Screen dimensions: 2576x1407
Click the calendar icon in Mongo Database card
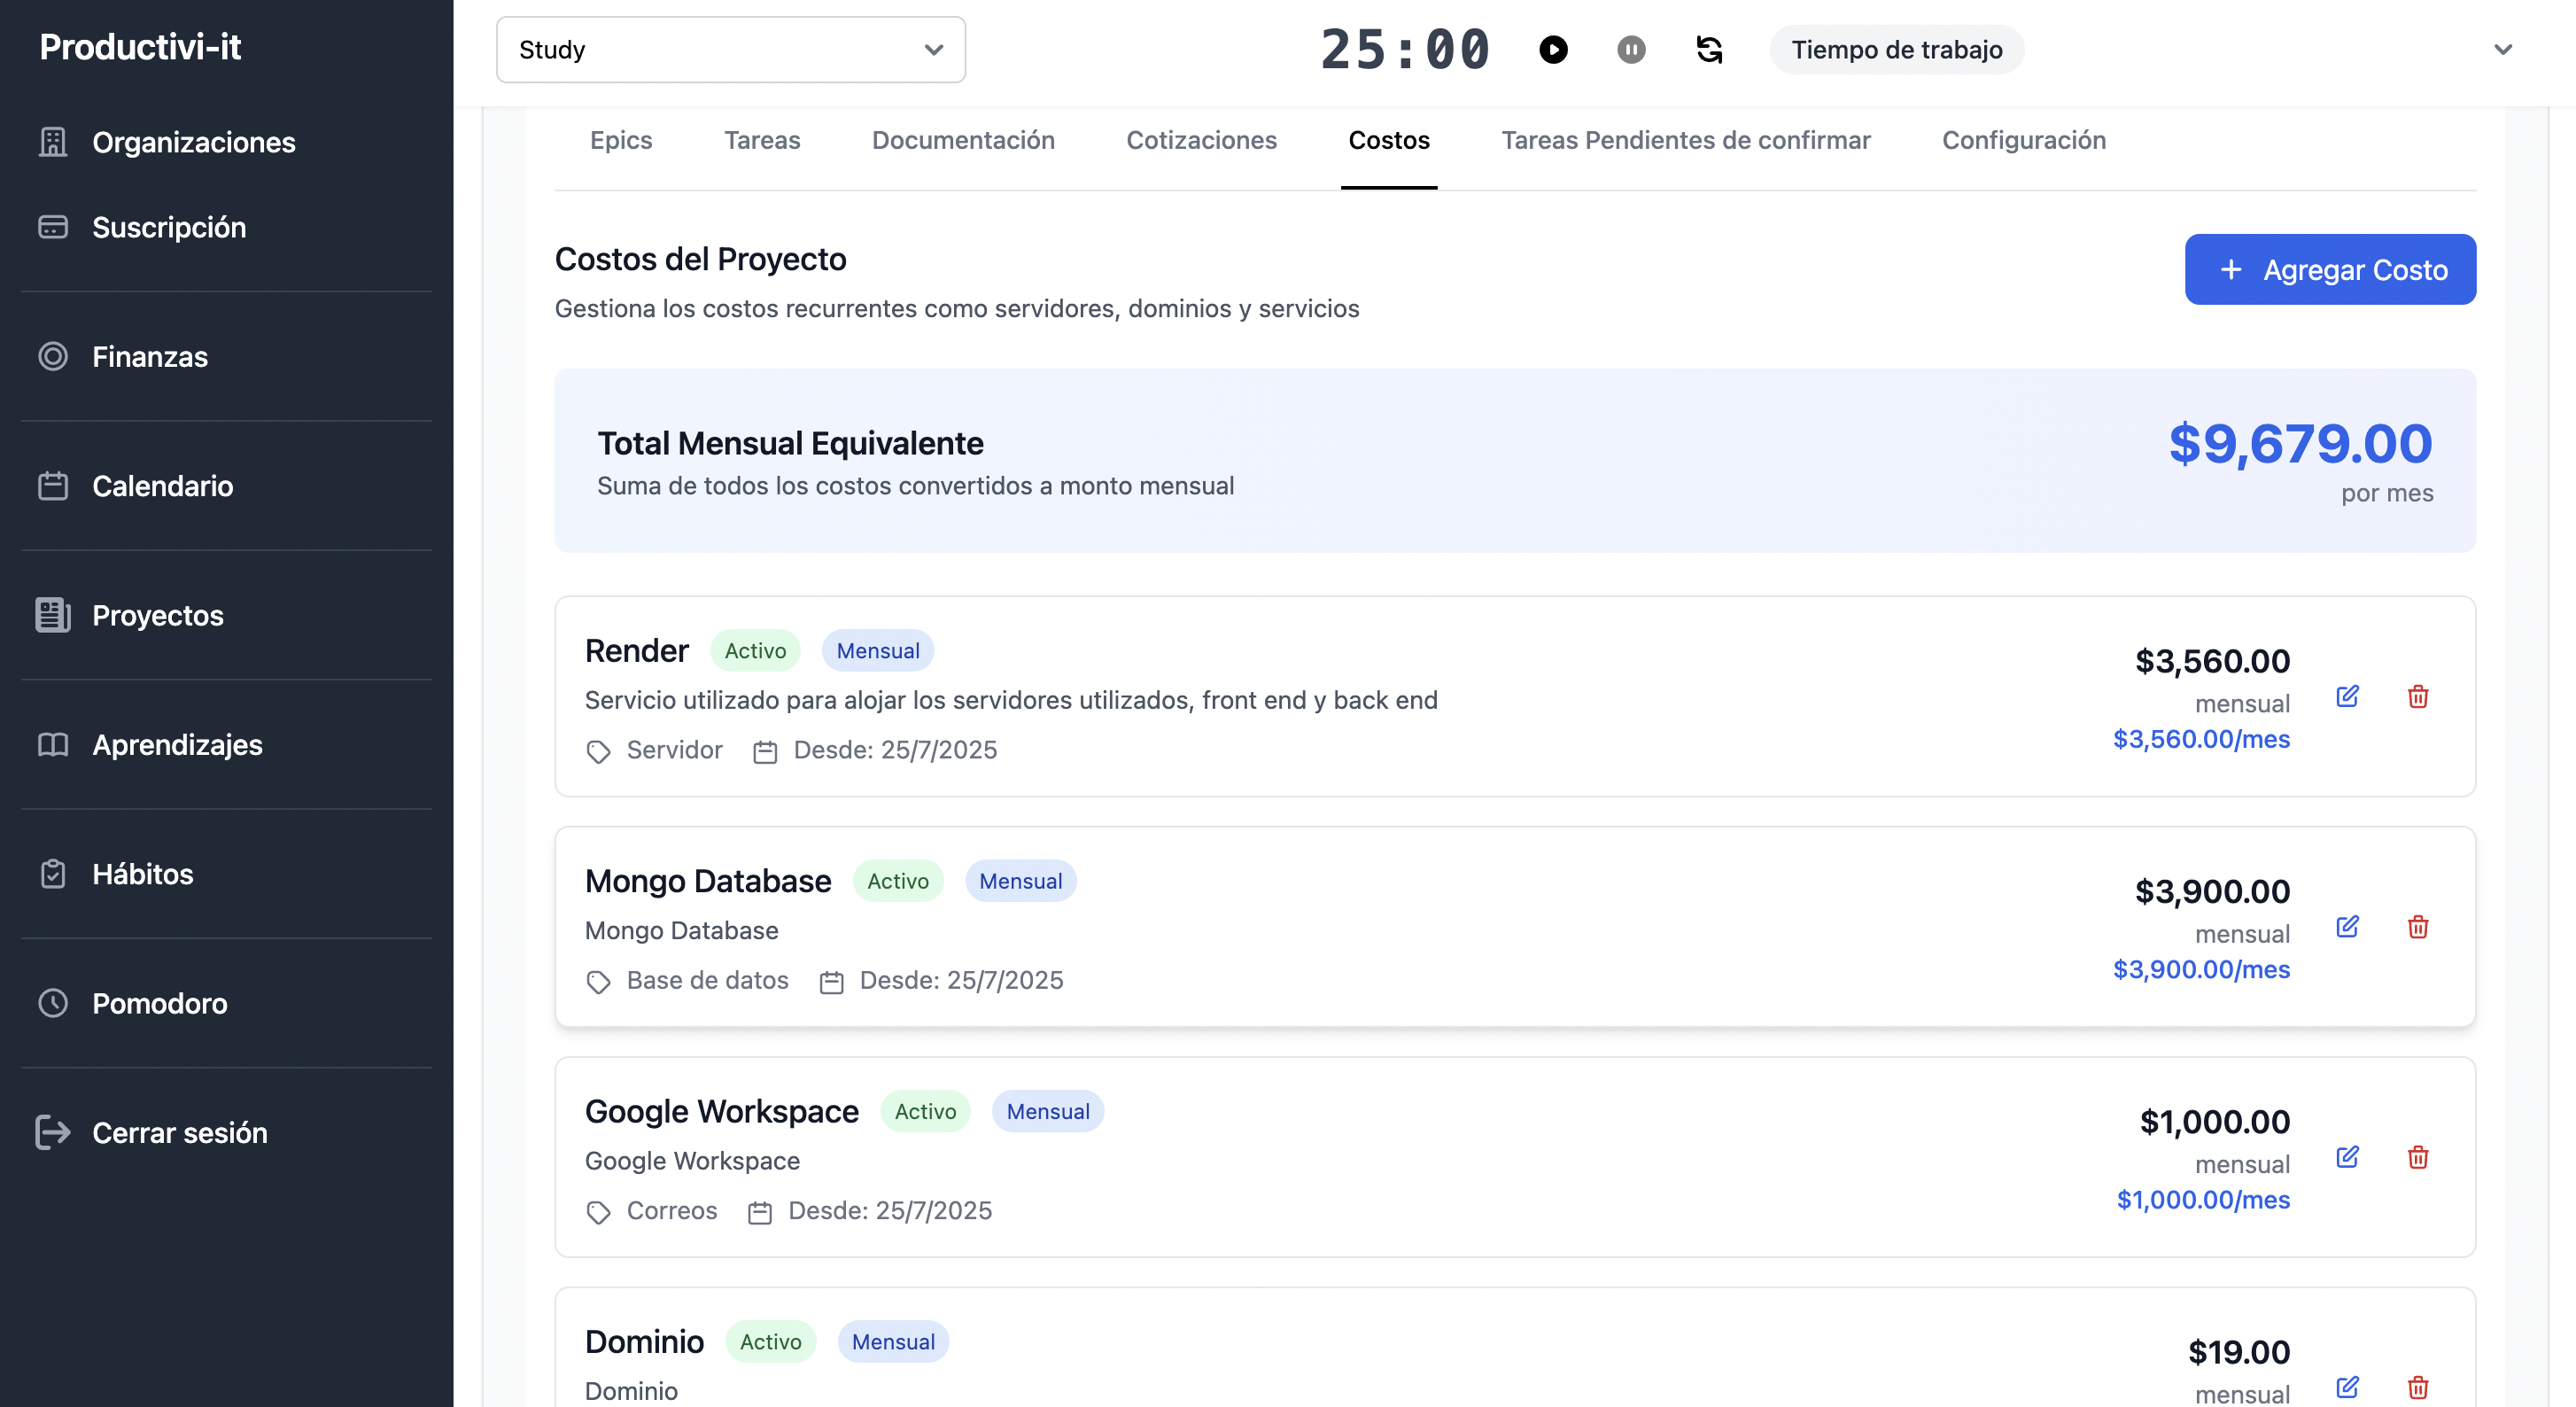[x=831, y=982]
